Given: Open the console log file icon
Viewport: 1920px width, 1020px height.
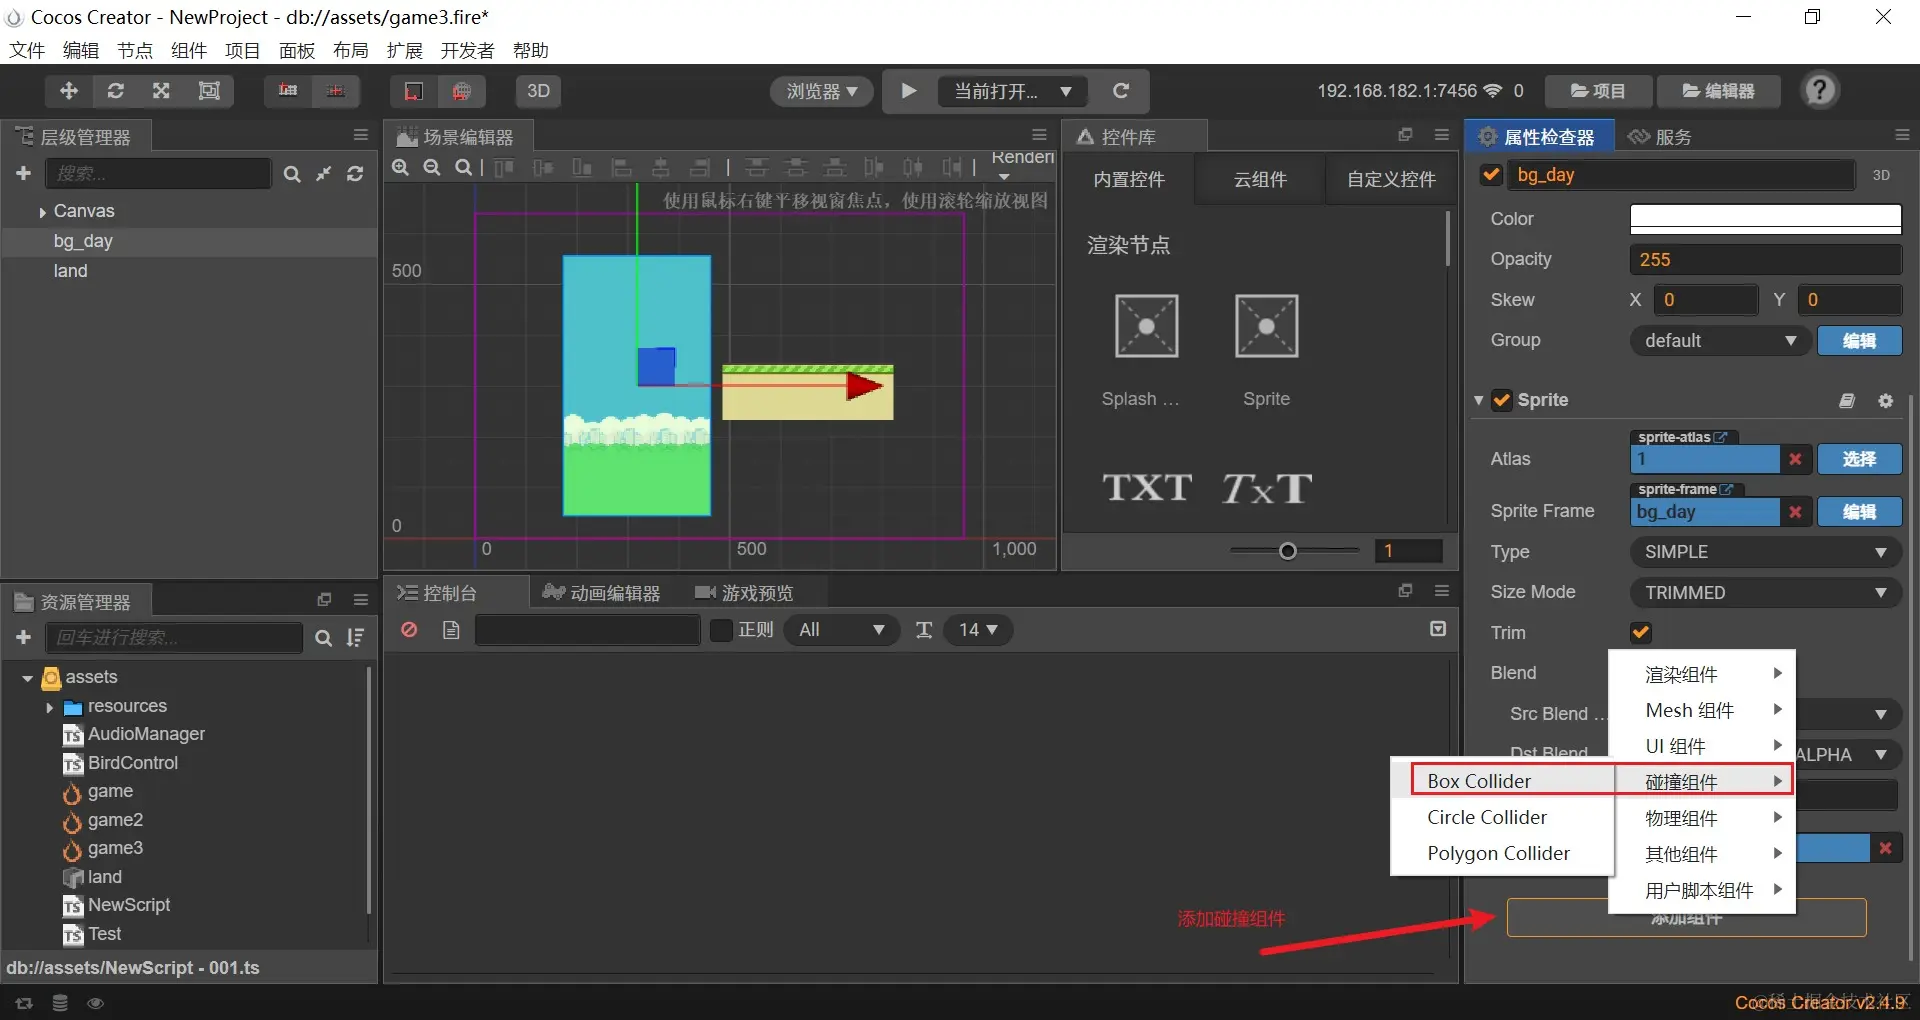Looking at the screenshot, I should [451, 629].
